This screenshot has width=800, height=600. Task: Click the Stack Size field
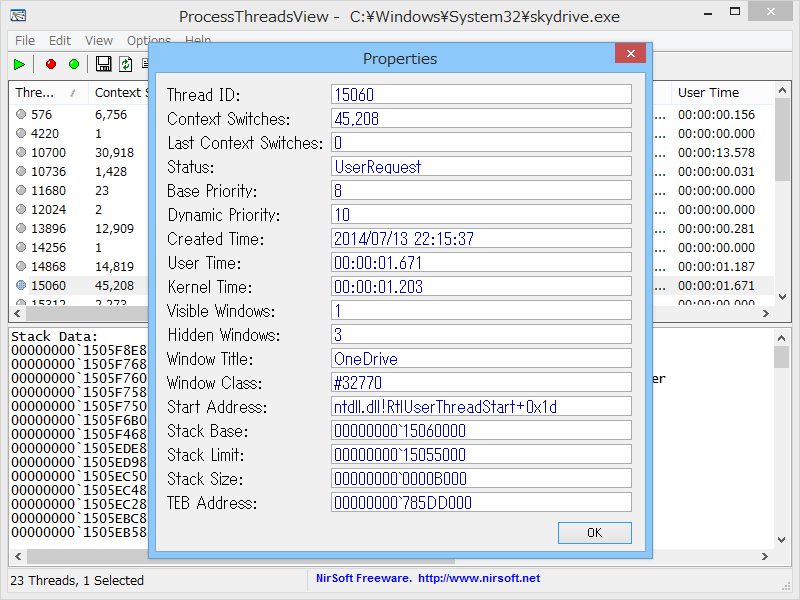481,478
